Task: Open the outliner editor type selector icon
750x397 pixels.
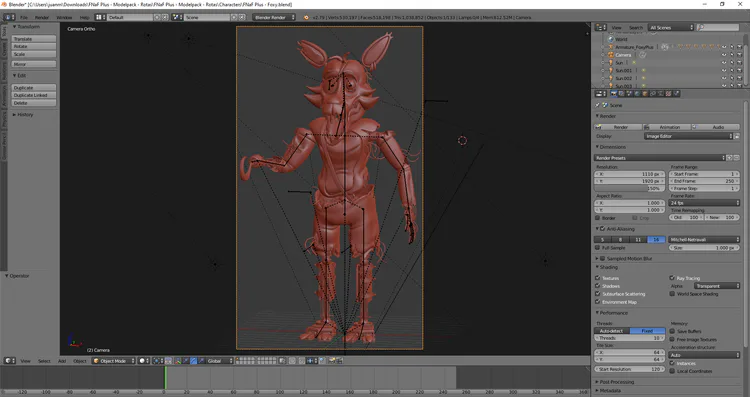Action: (x=601, y=28)
